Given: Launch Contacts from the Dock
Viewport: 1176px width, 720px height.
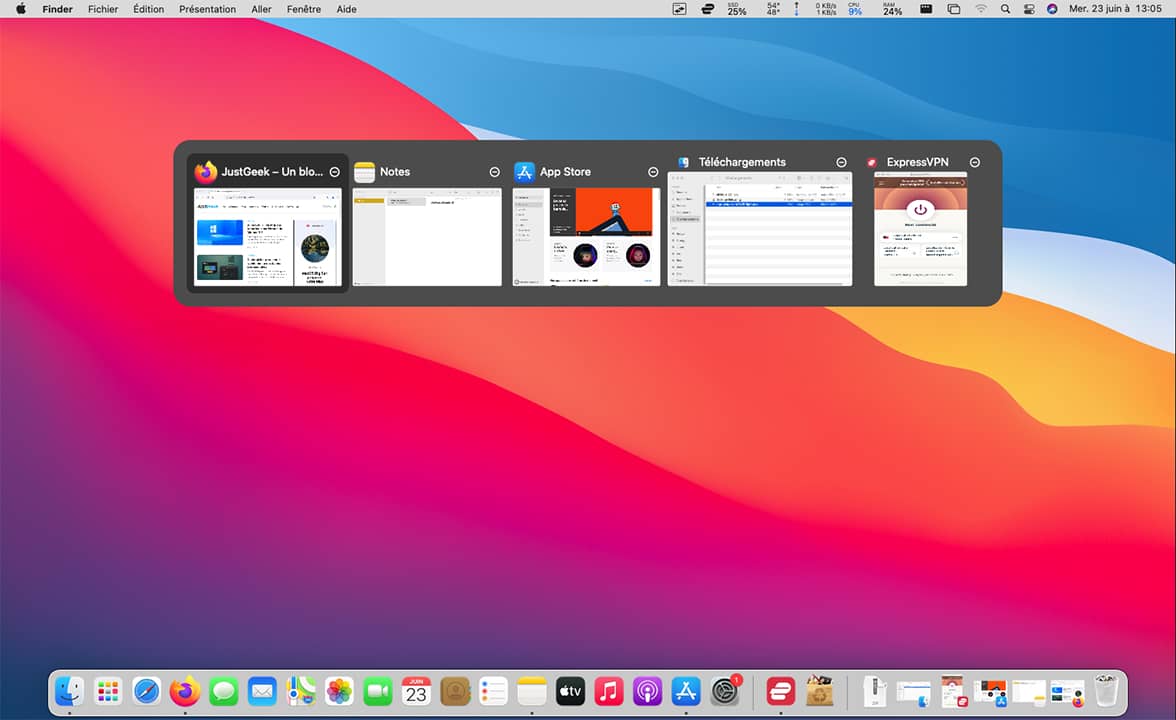Looking at the screenshot, I should 455,692.
